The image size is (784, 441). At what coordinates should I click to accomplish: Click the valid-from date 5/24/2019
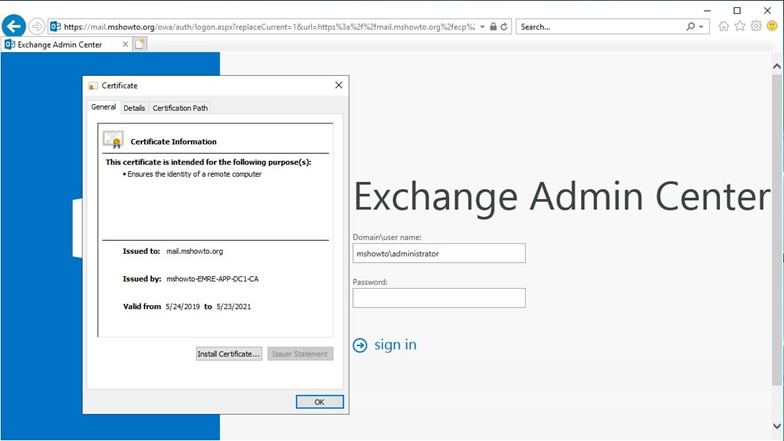(182, 306)
